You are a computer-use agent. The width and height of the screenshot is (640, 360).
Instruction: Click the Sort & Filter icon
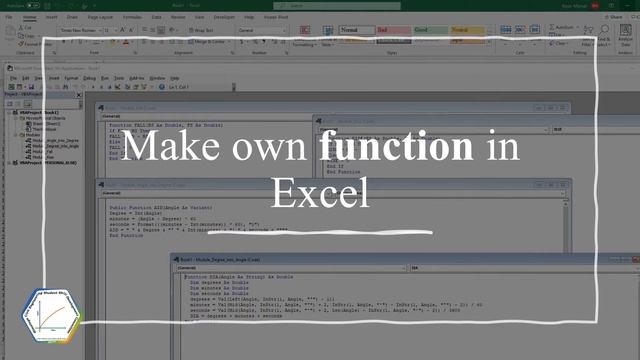[588, 29]
